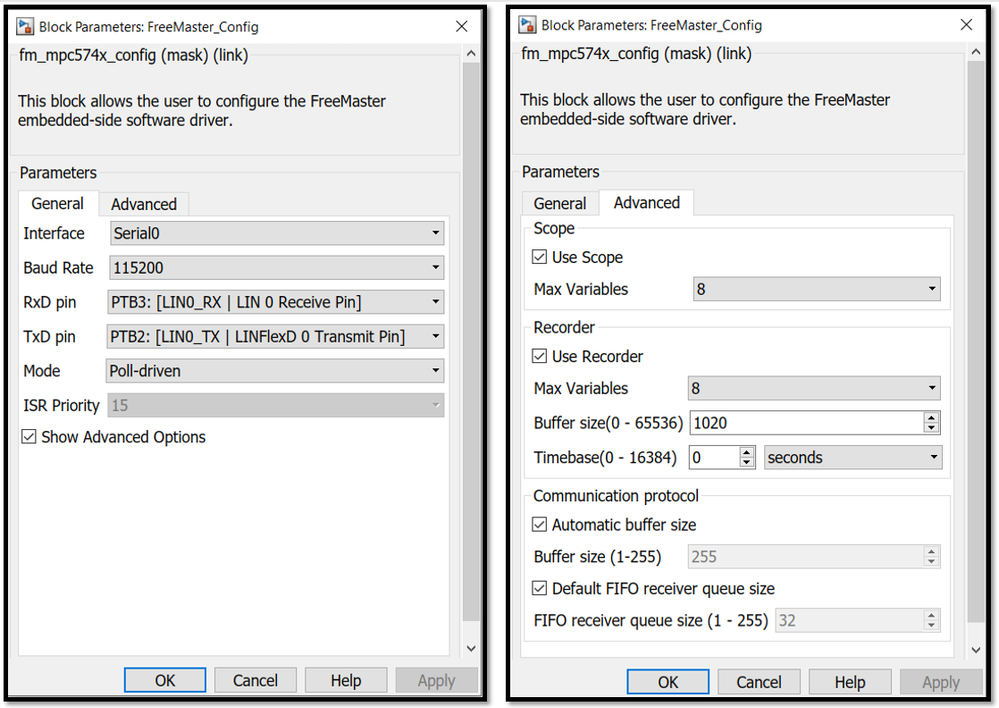999x708 pixels.
Task: Open Help from the right dialog
Action: point(849,683)
